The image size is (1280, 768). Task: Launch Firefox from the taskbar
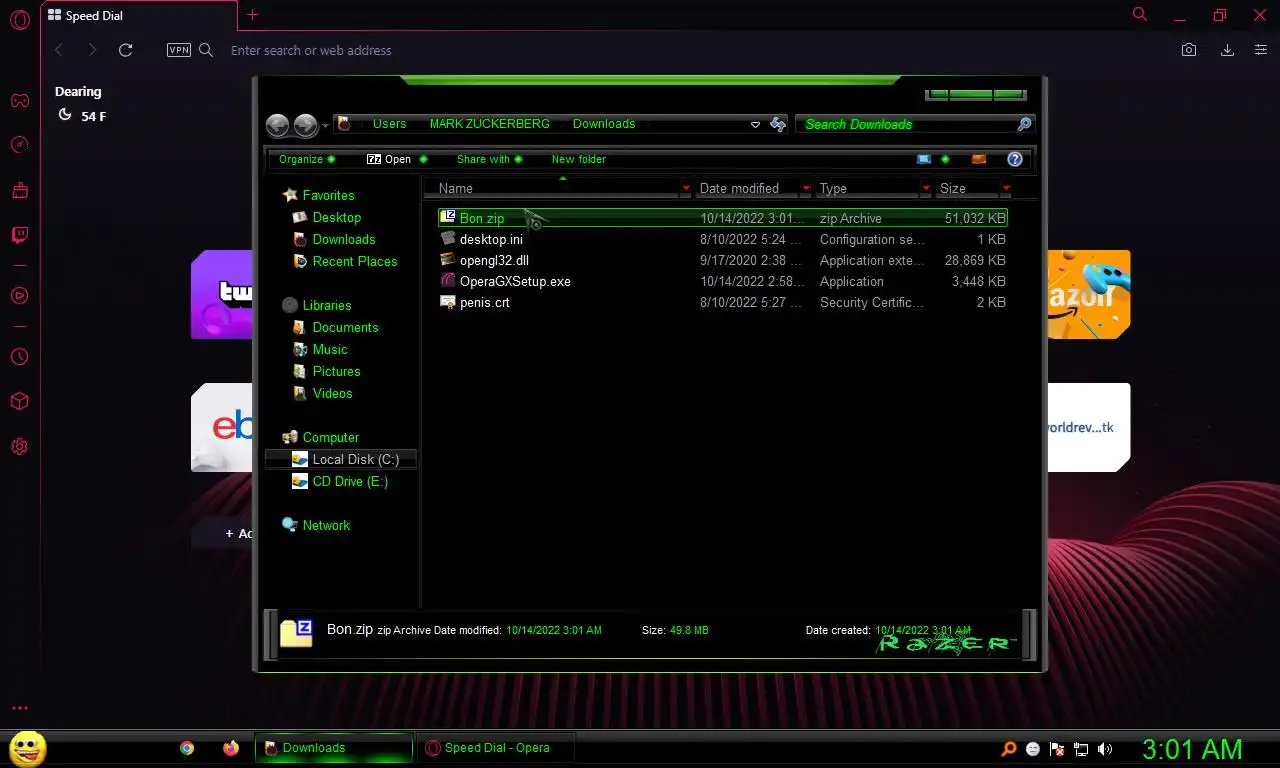tap(231, 748)
